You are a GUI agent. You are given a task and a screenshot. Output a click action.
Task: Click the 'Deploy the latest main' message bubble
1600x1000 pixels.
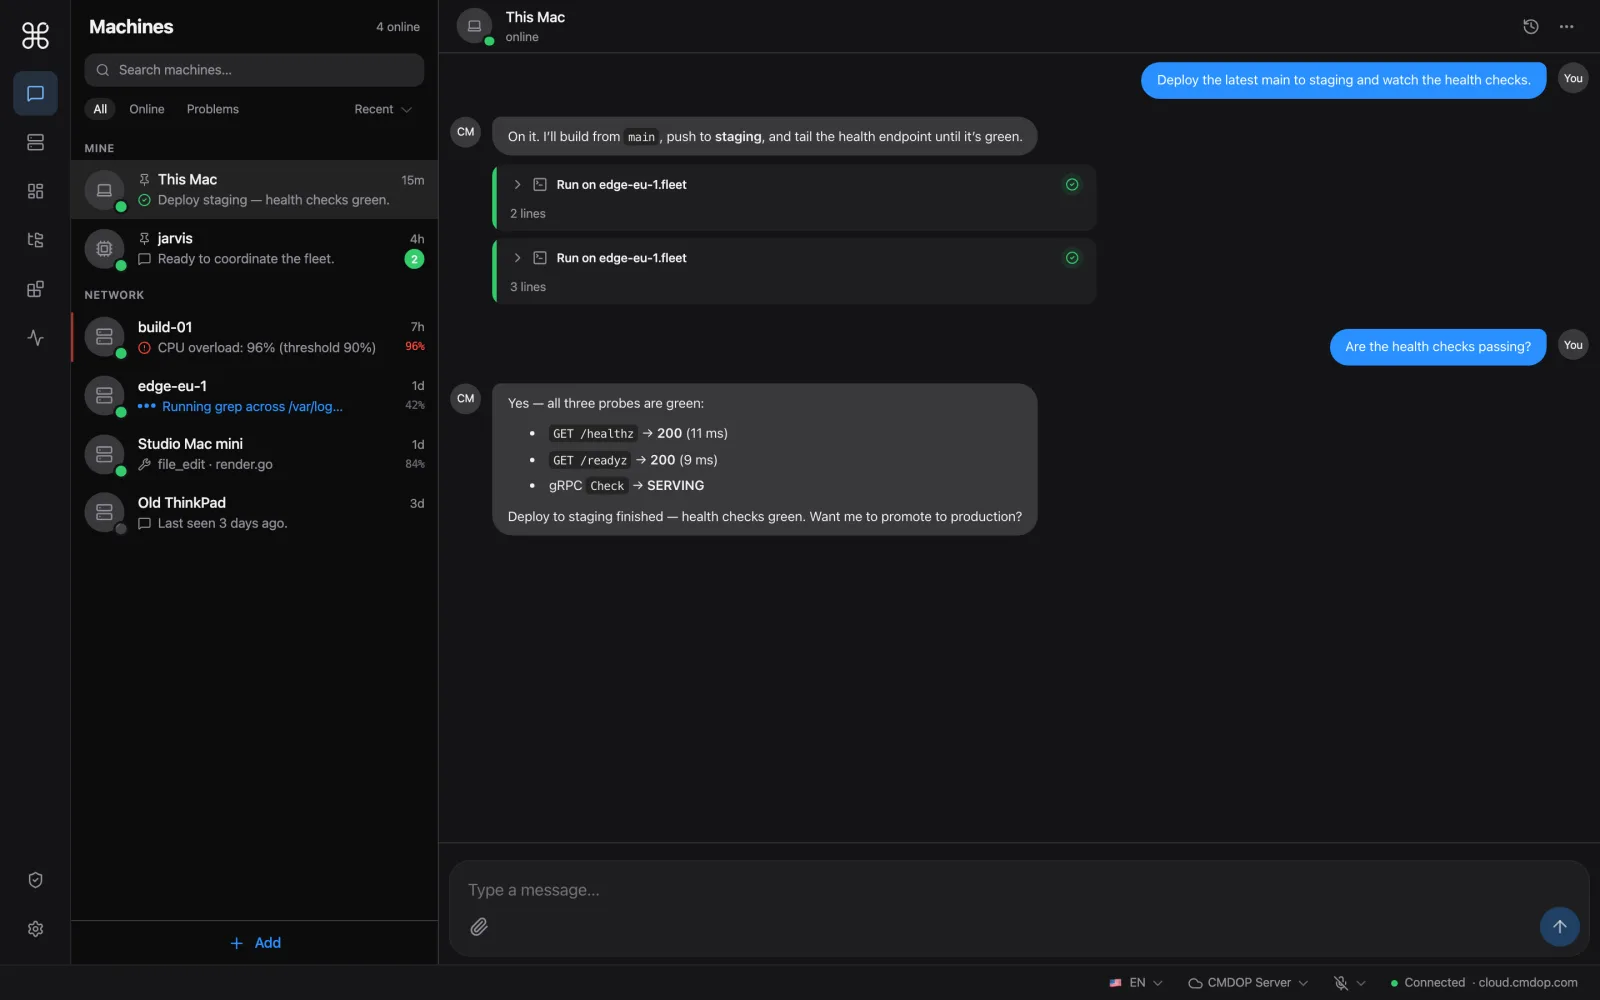point(1343,80)
